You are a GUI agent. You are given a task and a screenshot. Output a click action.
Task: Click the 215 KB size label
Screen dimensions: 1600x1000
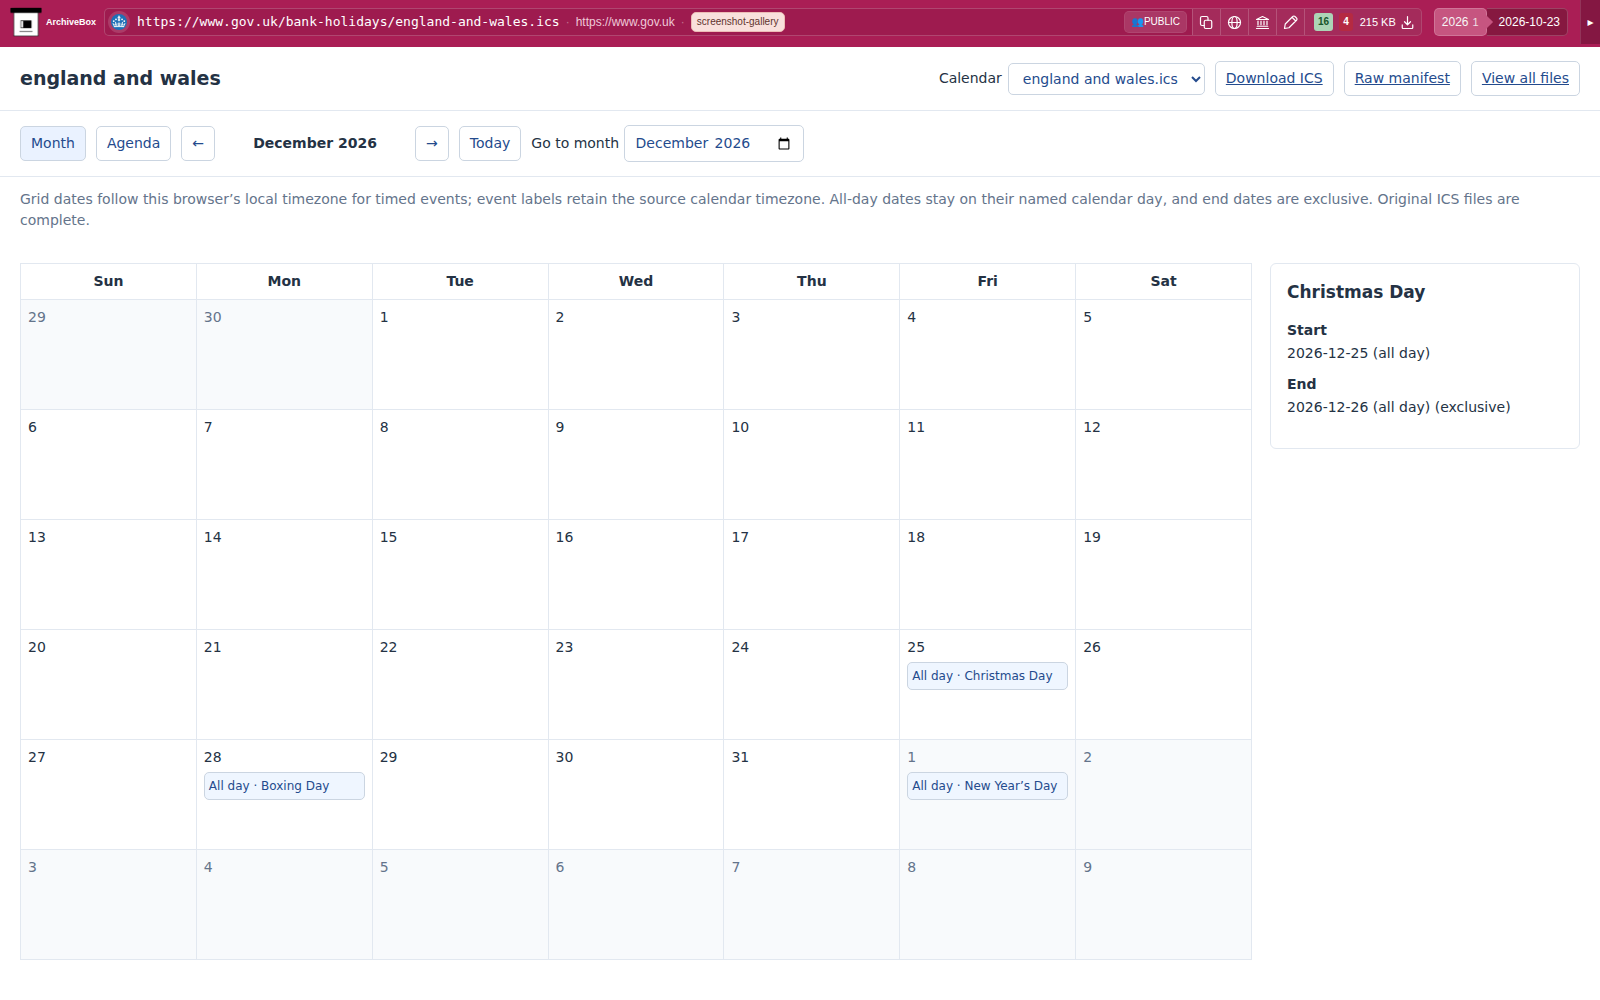tap(1377, 22)
